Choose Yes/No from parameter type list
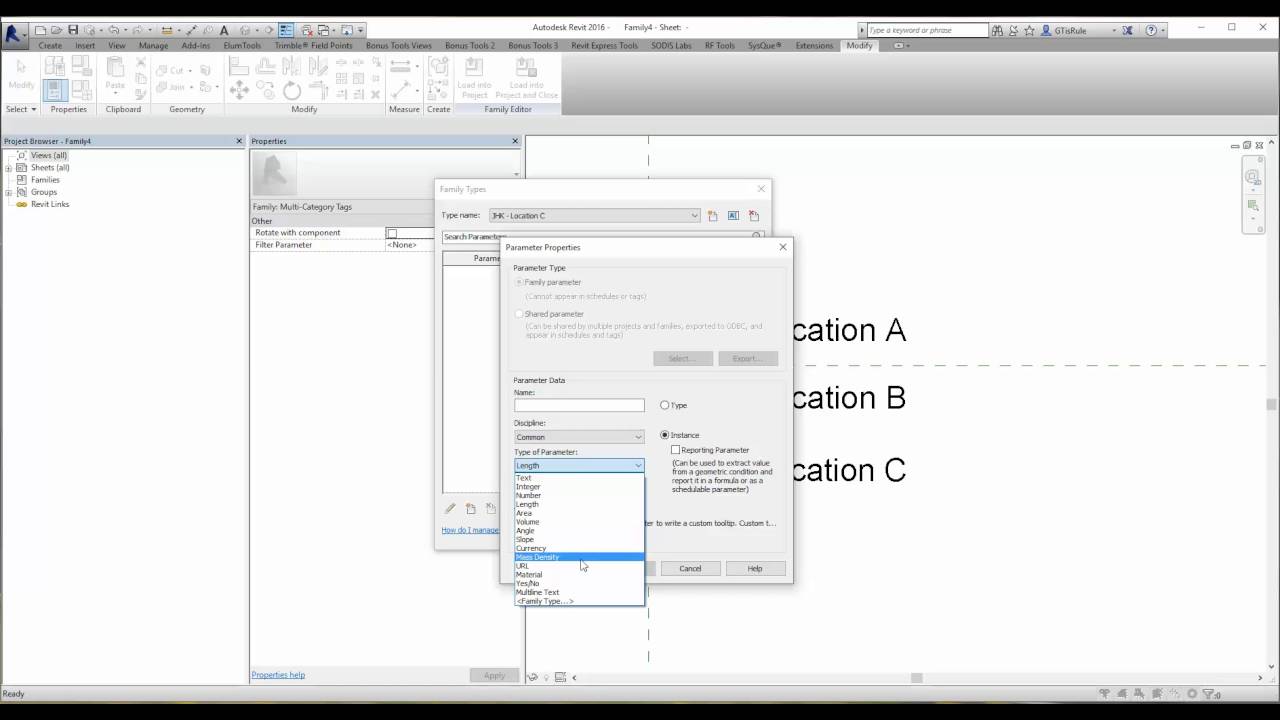 coord(579,583)
